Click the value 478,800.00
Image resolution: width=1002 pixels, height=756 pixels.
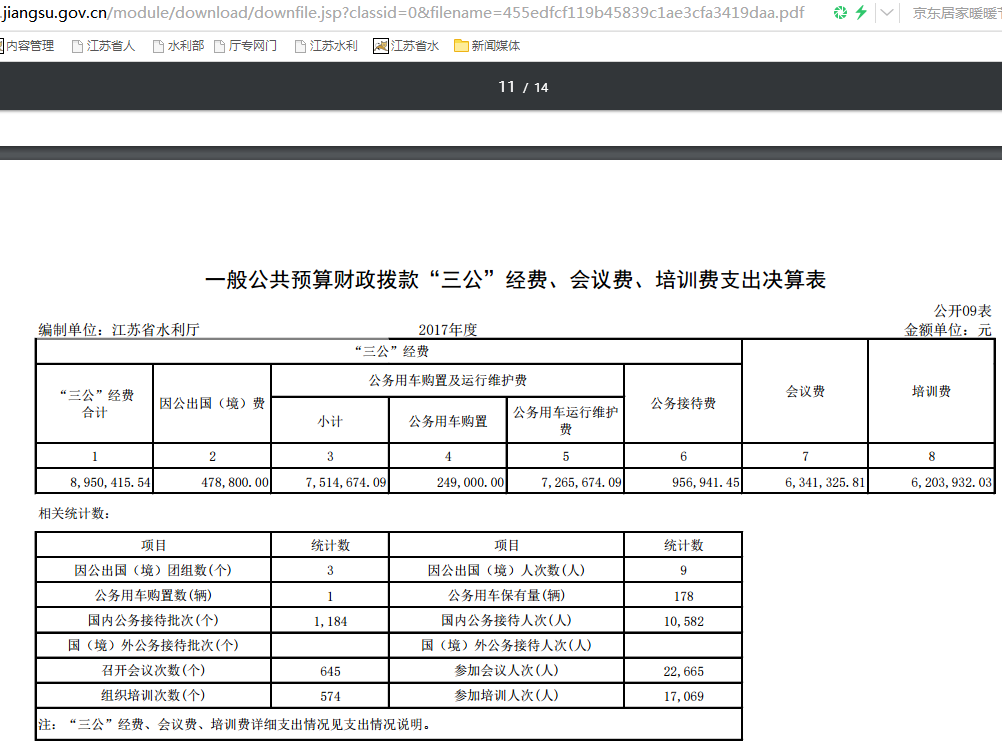(235, 482)
